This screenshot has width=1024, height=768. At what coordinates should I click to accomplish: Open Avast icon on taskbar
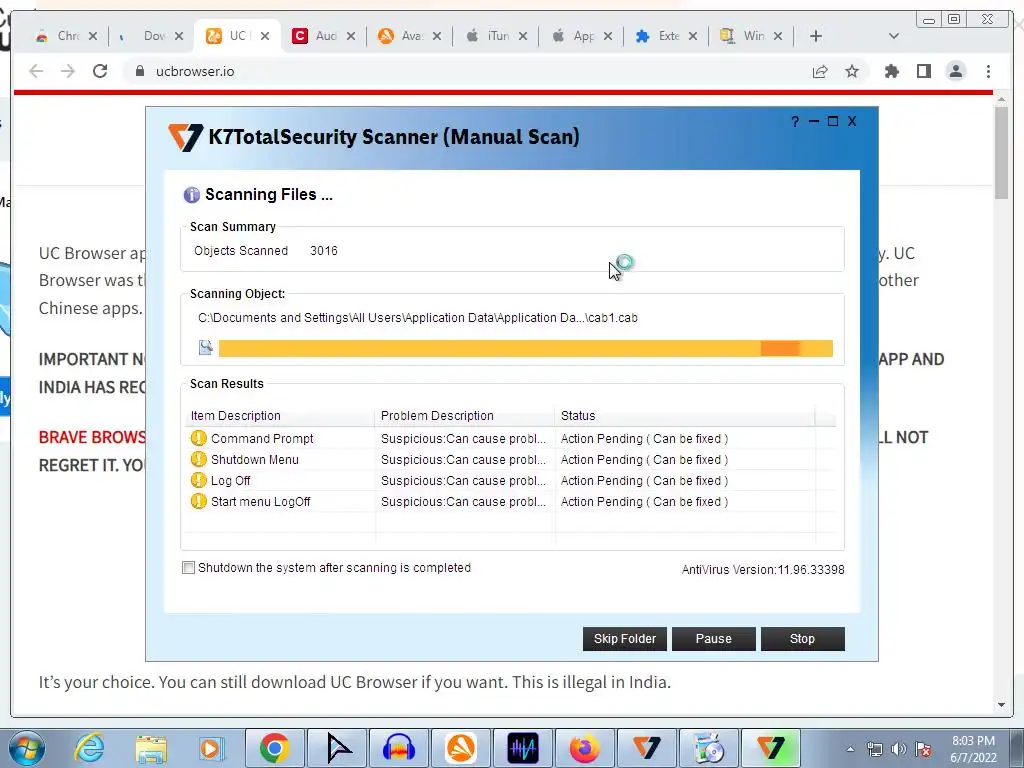pos(461,748)
